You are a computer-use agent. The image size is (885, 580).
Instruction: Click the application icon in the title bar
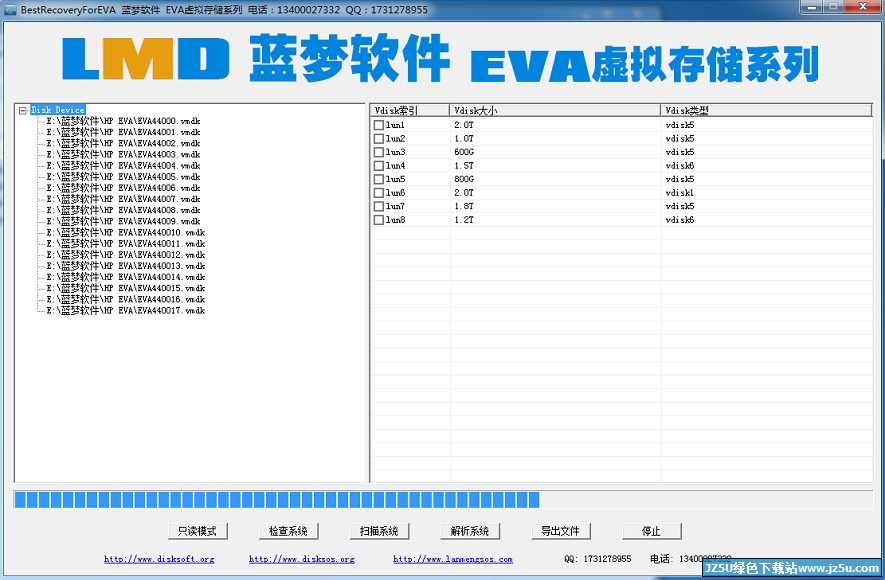point(10,10)
